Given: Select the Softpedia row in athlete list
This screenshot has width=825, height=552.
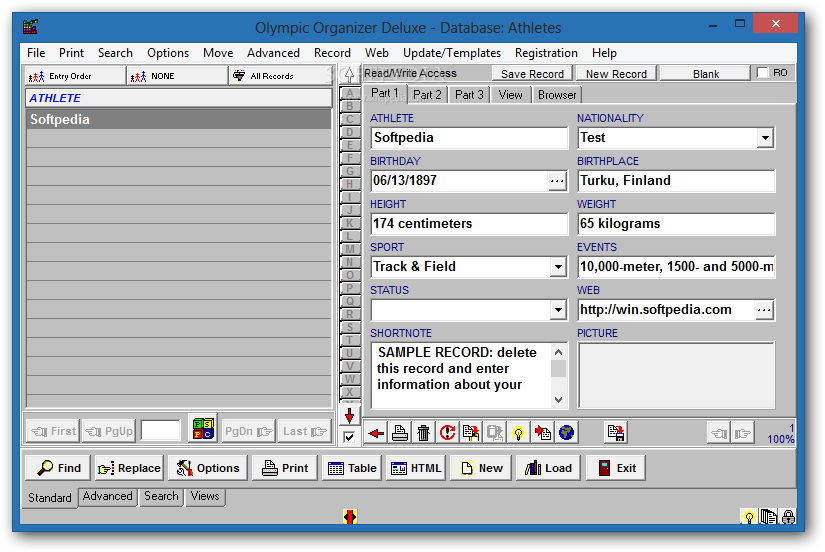Looking at the screenshot, I should pyautogui.click(x=179, y=119).
